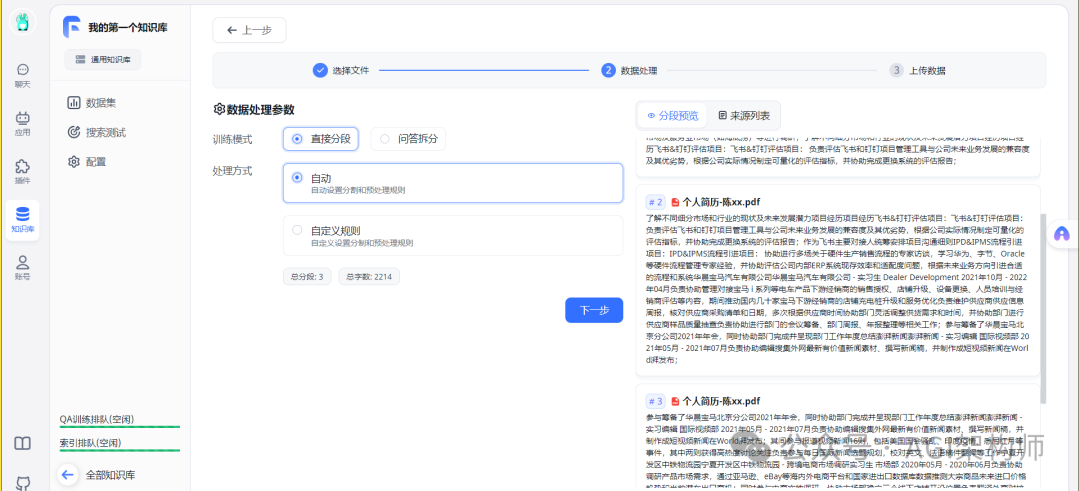Click PDF file icon of segment #3
The image size is (1080, 491).
pos(676,401)
